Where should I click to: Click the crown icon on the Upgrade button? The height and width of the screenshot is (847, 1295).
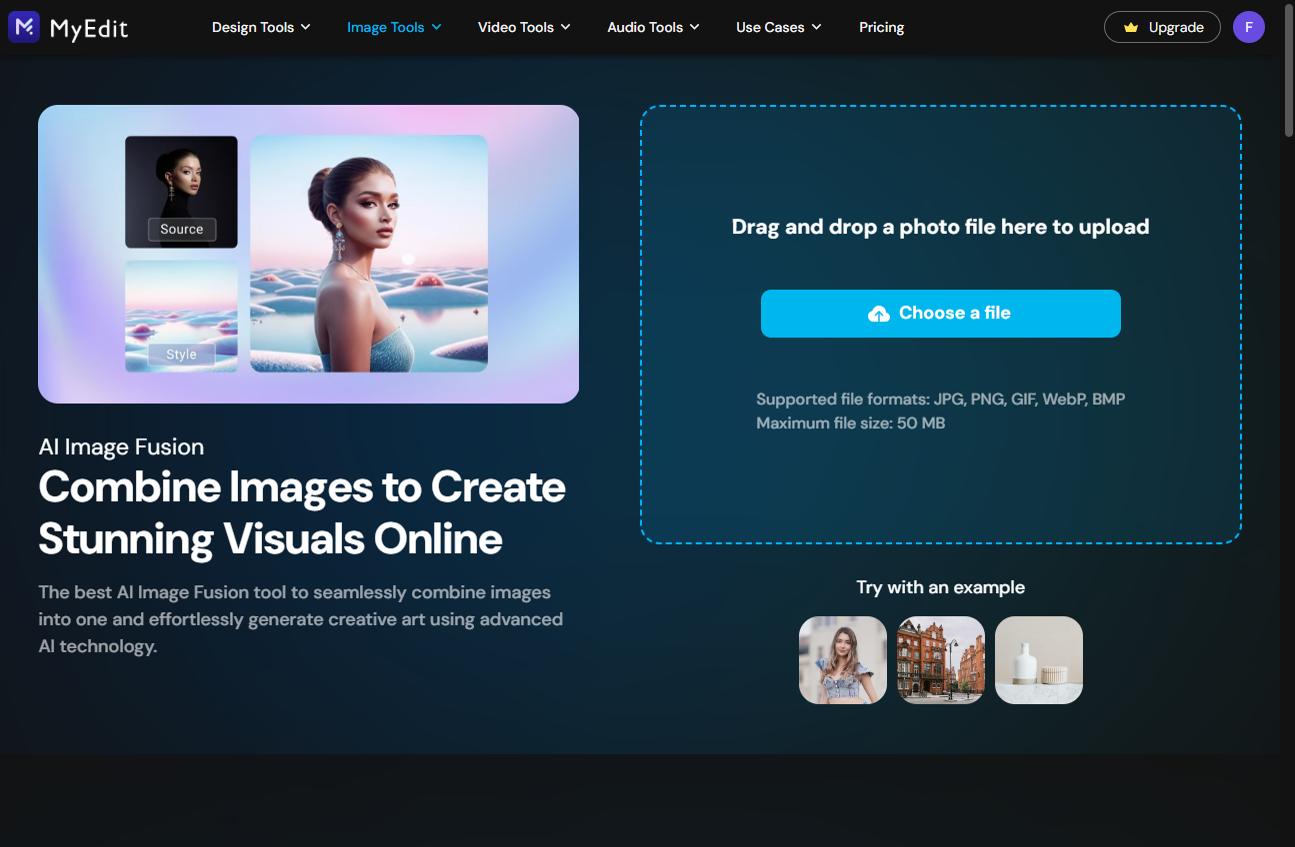point(1132,27)
